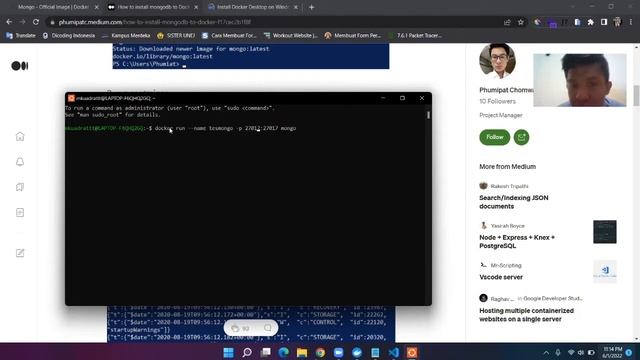Screen dimensions: 640x360
Task: Click the Vscode server article thumbnail
Action: click(604, 271)
